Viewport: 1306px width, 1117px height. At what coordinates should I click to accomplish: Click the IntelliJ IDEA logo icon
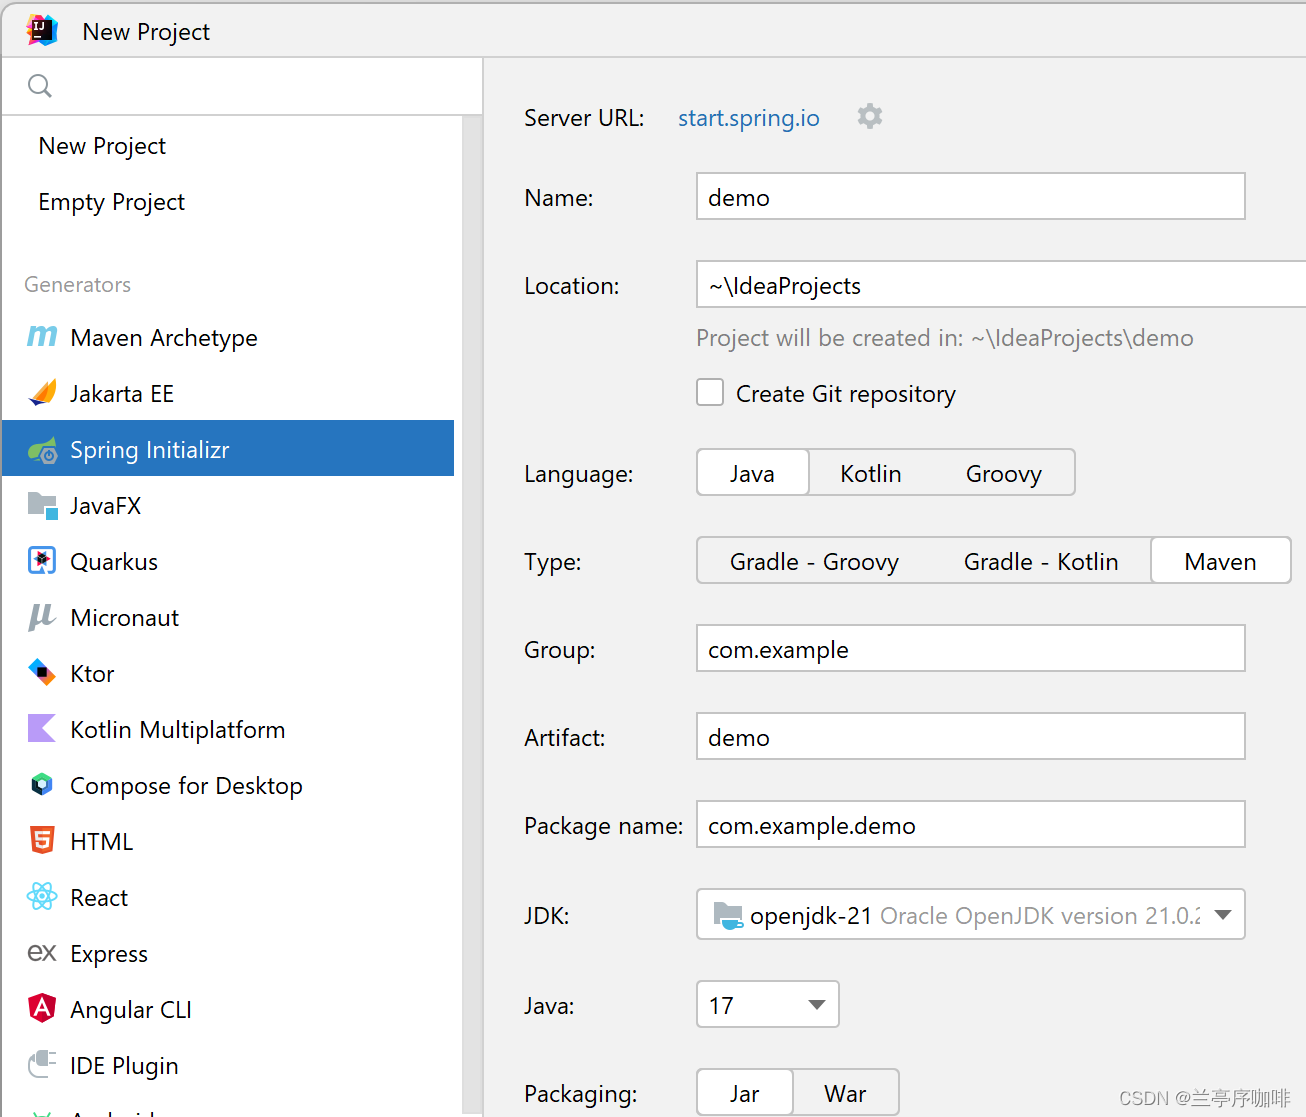[42, 31]
